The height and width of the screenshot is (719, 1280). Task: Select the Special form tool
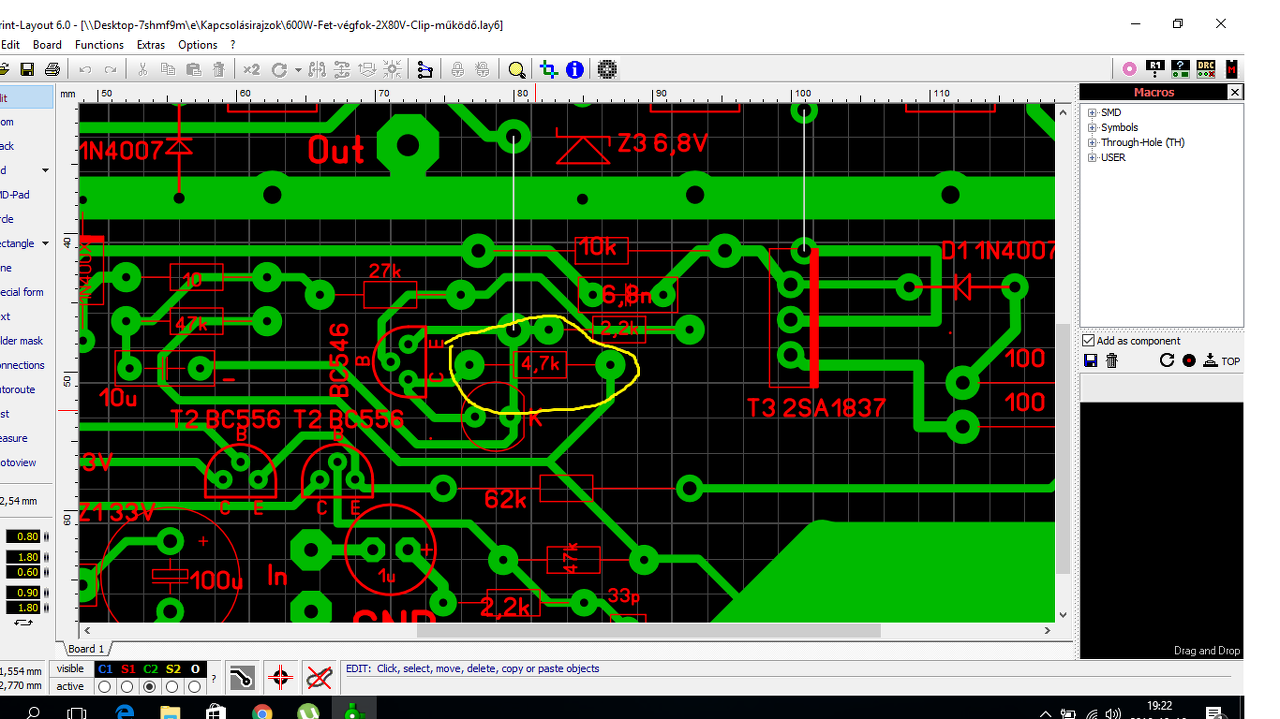pos(26,292)
